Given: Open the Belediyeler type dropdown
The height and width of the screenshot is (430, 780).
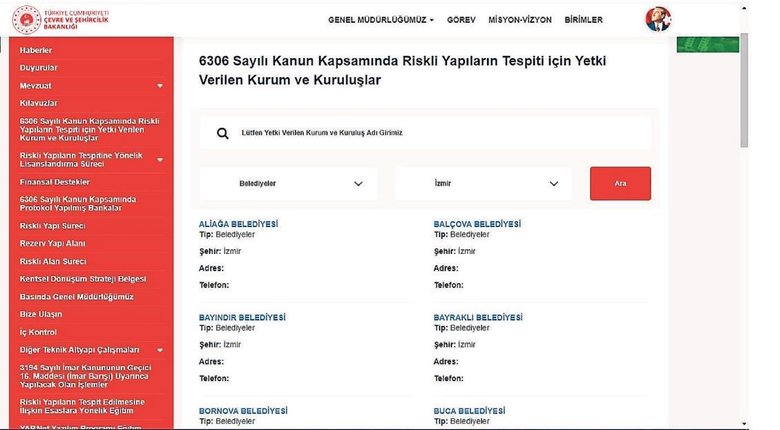Looking at the screenshot, I should [288, 184].
